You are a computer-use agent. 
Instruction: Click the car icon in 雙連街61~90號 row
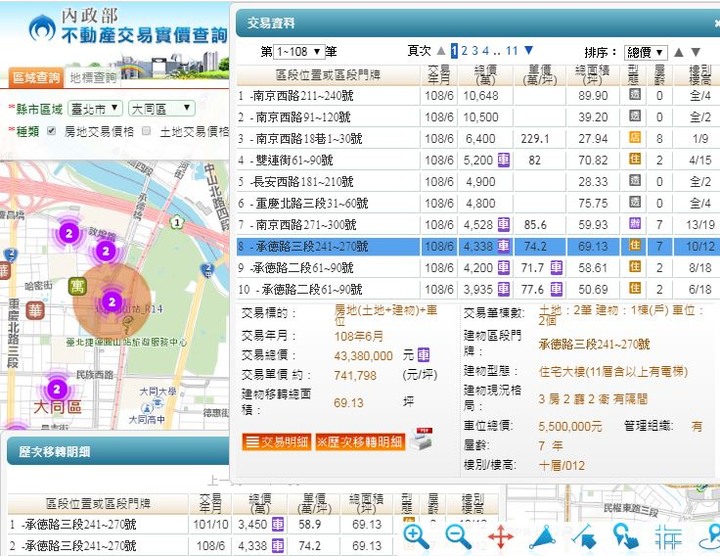pyautogui.click(x=504, y=160)
